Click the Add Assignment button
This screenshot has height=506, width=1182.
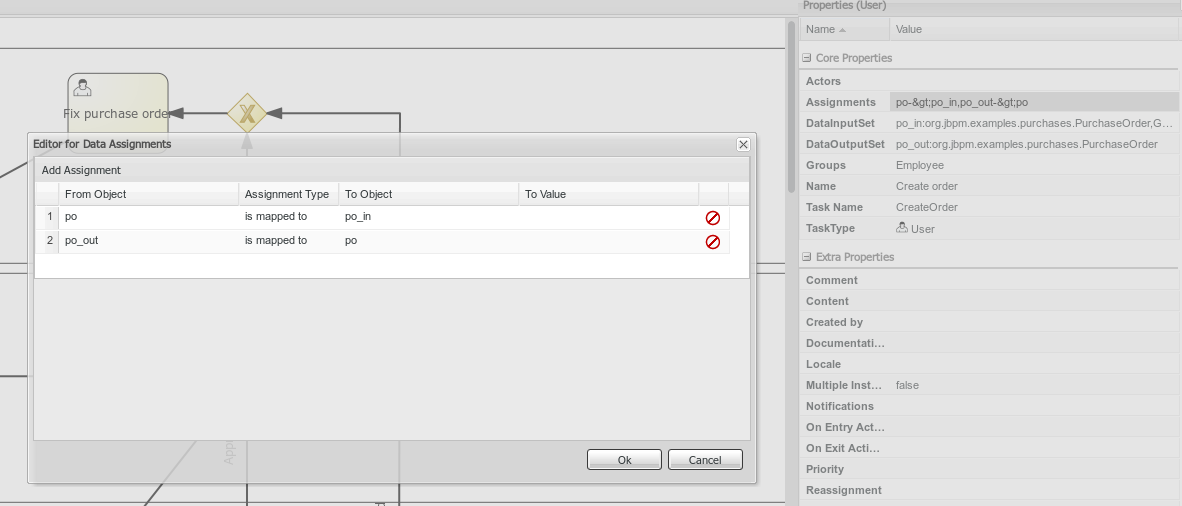tap(81, 170)
